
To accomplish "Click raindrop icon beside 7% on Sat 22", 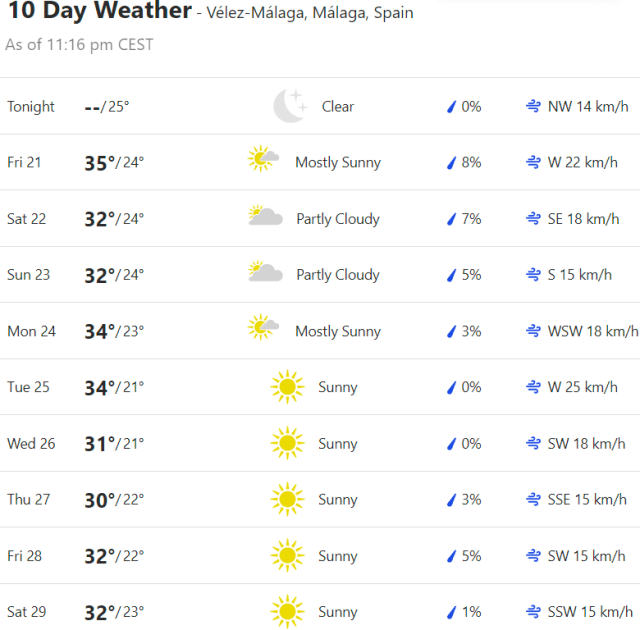I will pos(451,219).
